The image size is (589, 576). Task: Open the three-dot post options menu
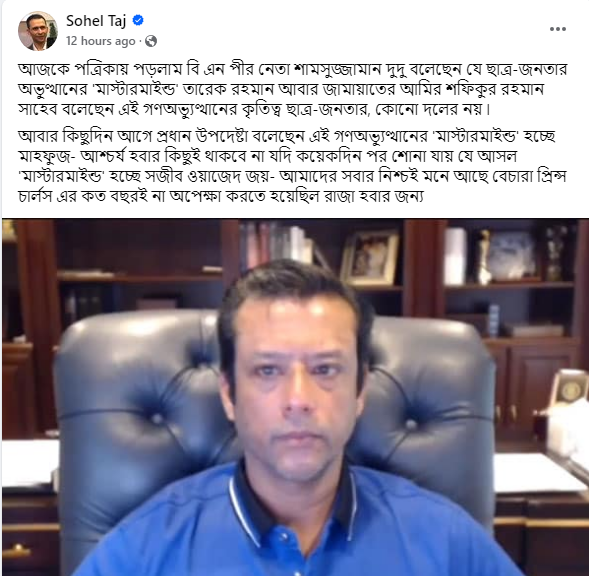click(x=557, y=29)
